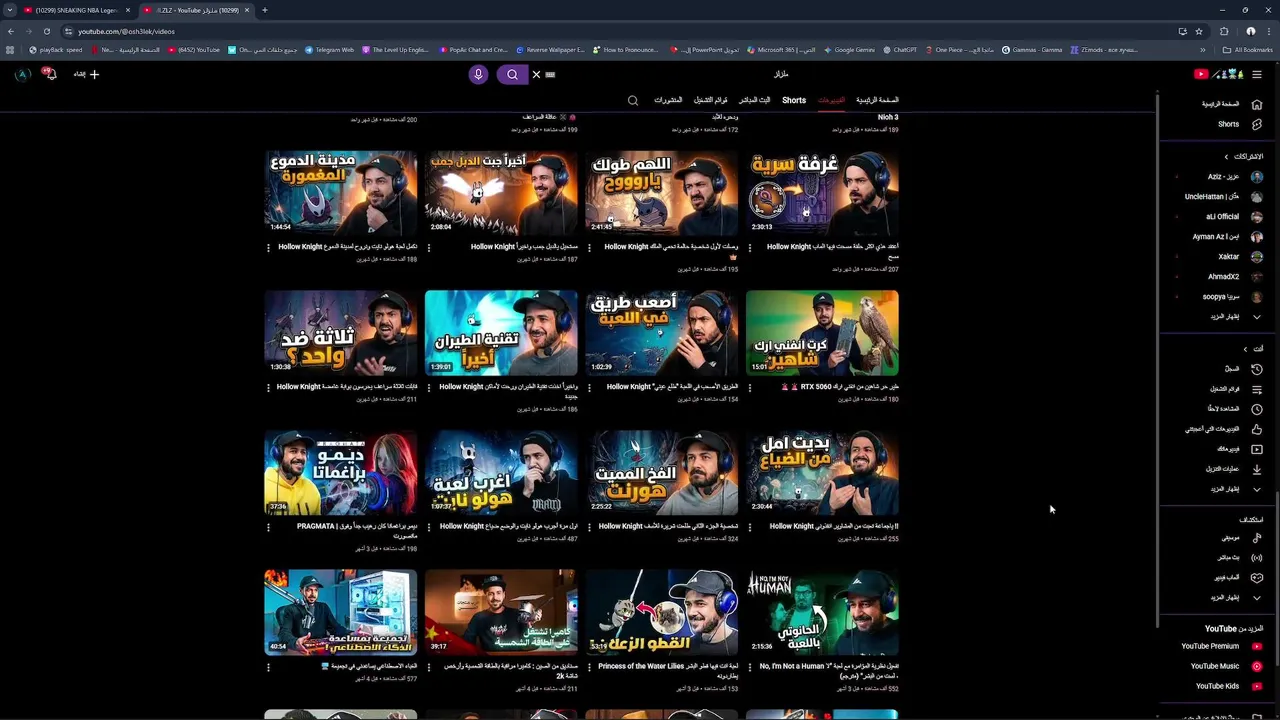Image resolution: width=1280 pixels, height=720 pixels.
Task: Select the channel Posts tab
Action: click(x=668, y=100)
